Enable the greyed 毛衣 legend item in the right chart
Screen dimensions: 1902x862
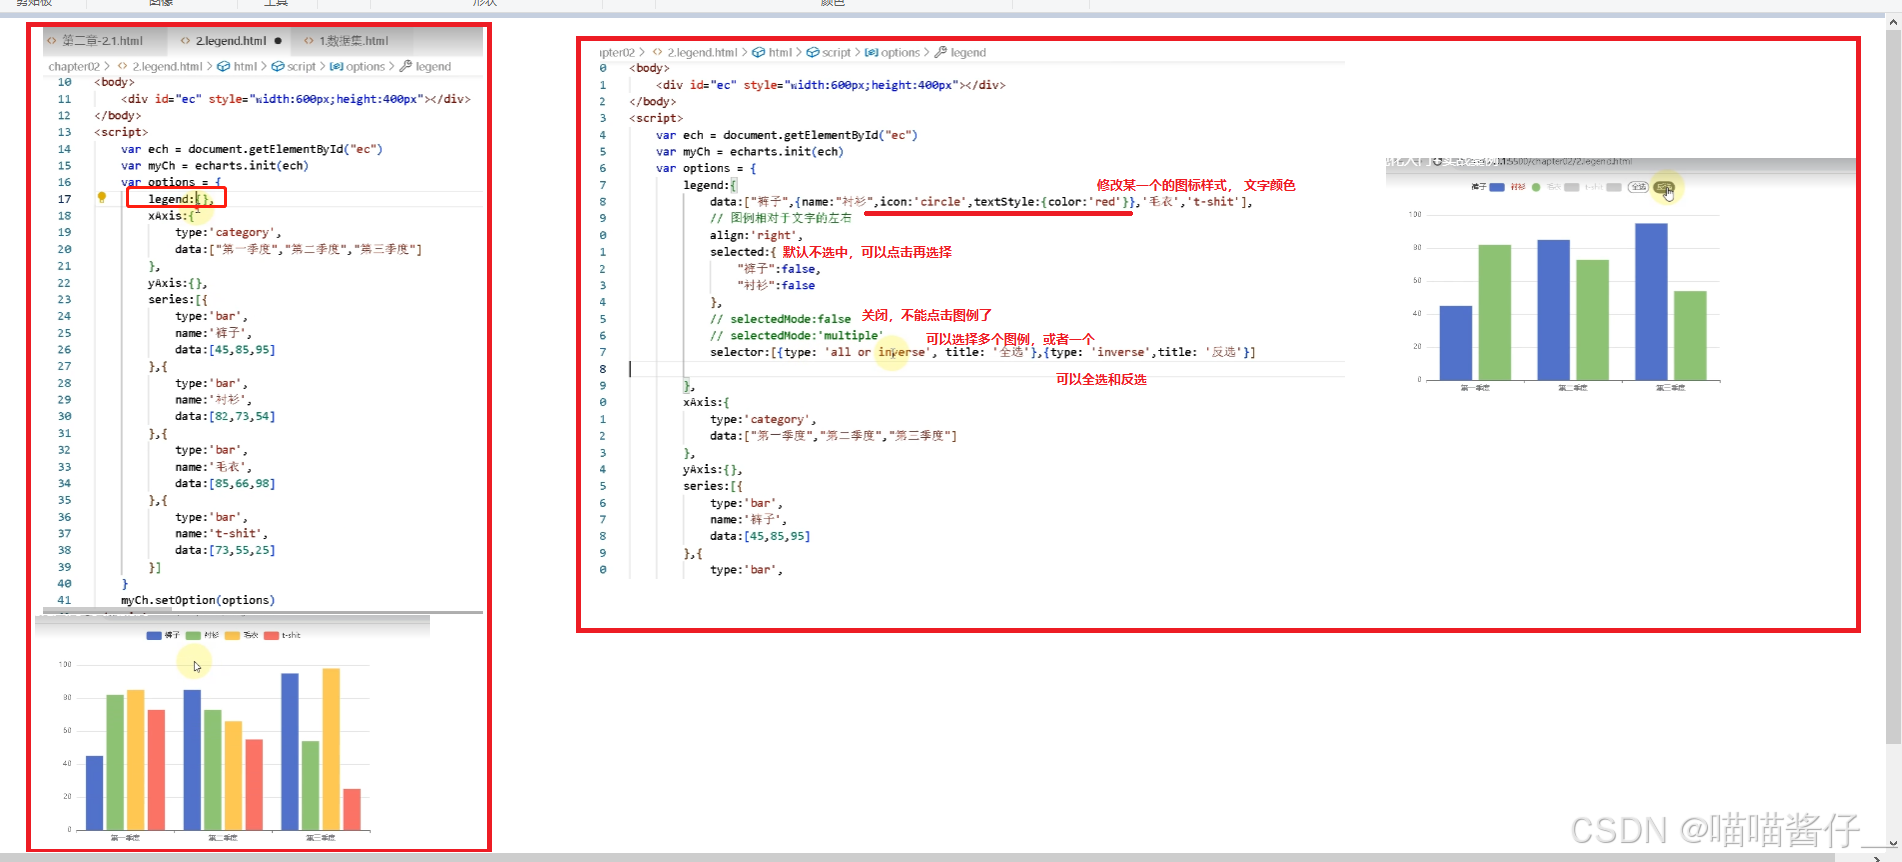pyautogui.click(x=1563, y=187)
